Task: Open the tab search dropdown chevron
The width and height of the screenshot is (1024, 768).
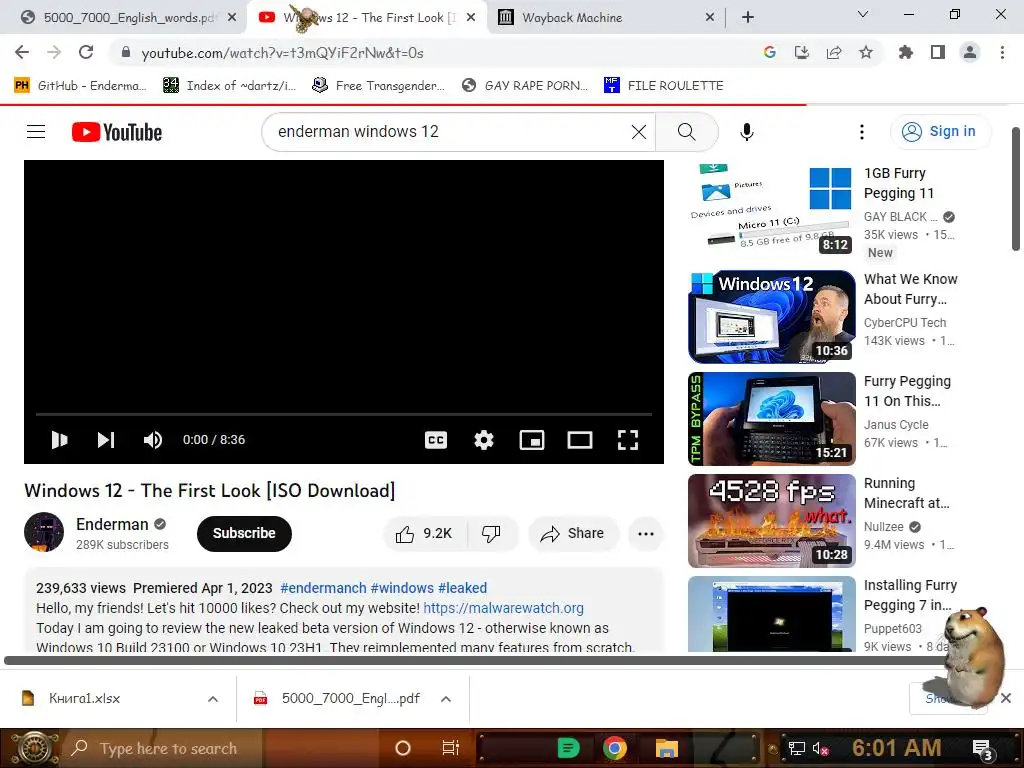Action: pyautogui.click(x=863, y=14)
